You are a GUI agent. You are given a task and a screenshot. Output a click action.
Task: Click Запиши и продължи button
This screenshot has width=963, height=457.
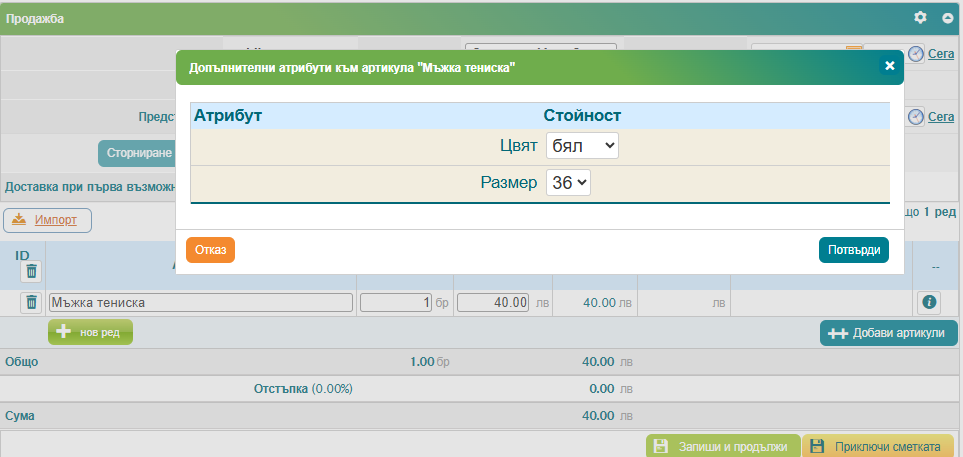click(723, 446)
